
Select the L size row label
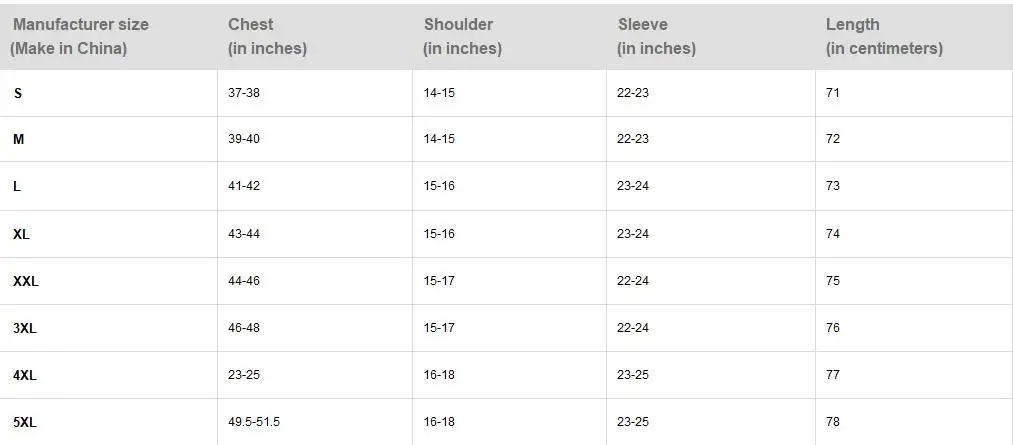click(17, 186)
